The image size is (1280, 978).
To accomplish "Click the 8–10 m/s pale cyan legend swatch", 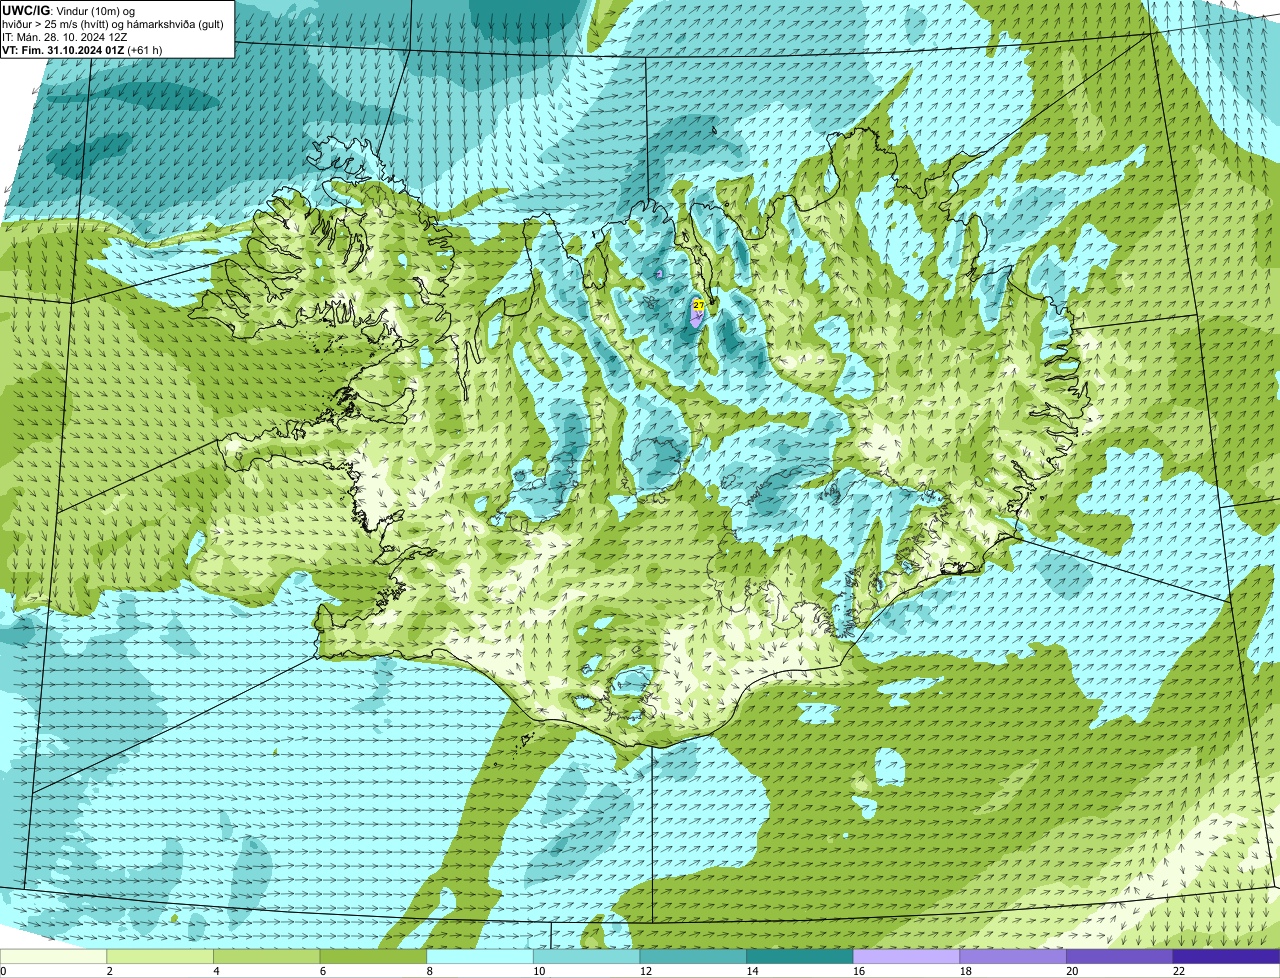I will (480, 956).
